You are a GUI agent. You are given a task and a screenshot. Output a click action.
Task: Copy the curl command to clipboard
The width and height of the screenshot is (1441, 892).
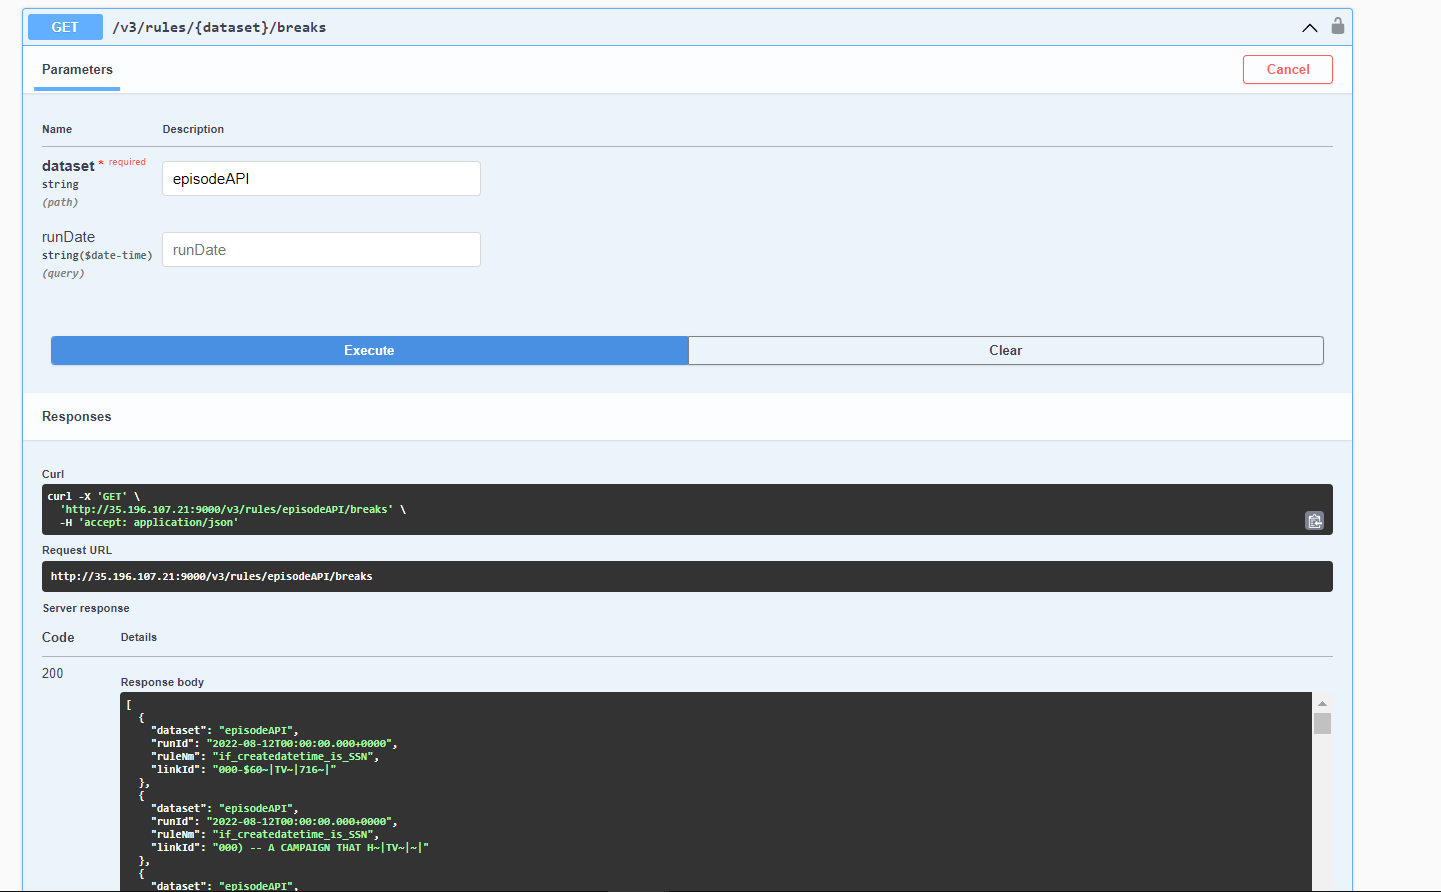[1314, 520]
